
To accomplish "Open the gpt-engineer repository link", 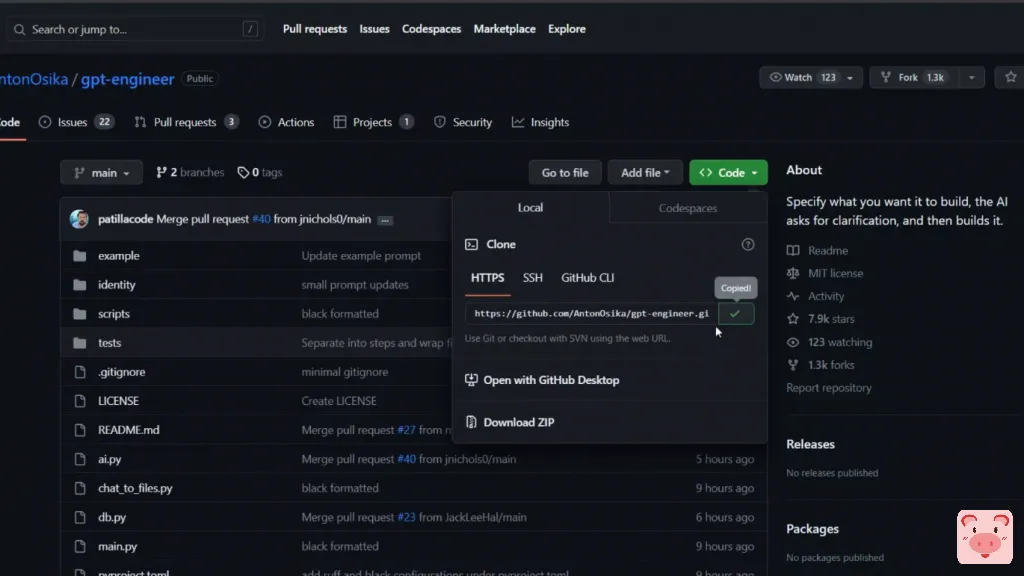I will pos(127,79).
